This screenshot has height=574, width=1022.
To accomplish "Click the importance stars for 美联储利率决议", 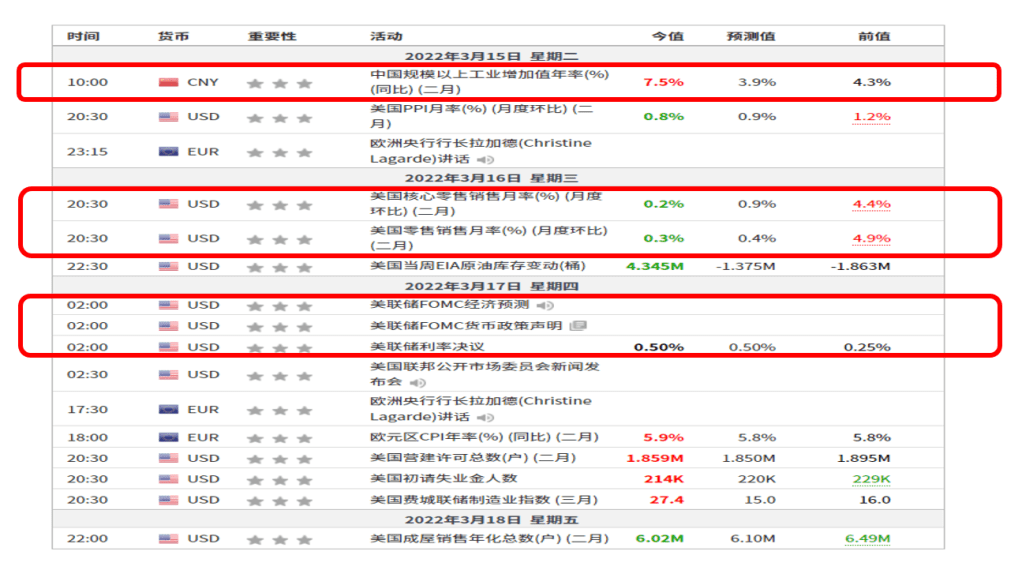I will (x=280, y=347).
